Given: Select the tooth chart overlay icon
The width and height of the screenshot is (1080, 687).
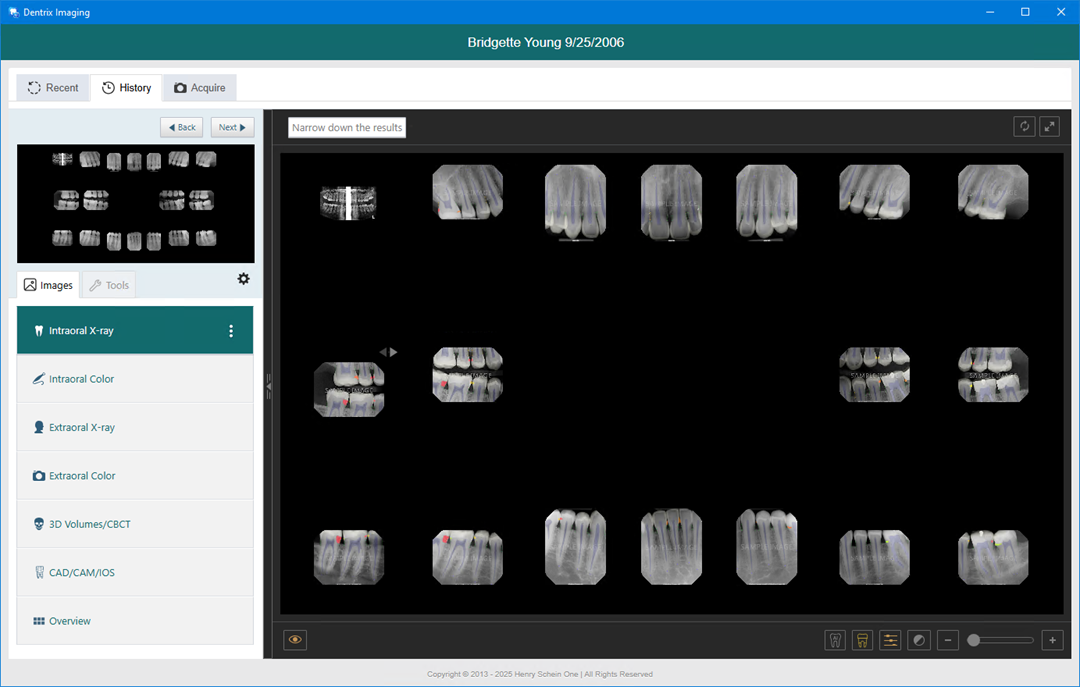Looking at the screenshot, I should click(x=835, y=640).
